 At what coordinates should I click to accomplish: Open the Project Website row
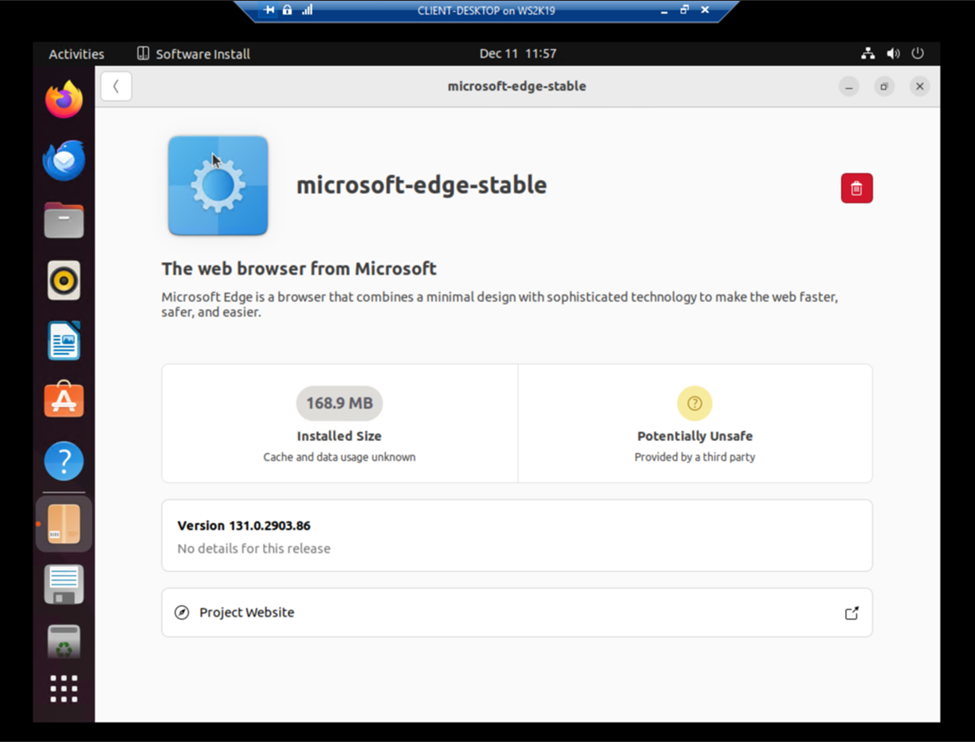click(x=517, y=613)
